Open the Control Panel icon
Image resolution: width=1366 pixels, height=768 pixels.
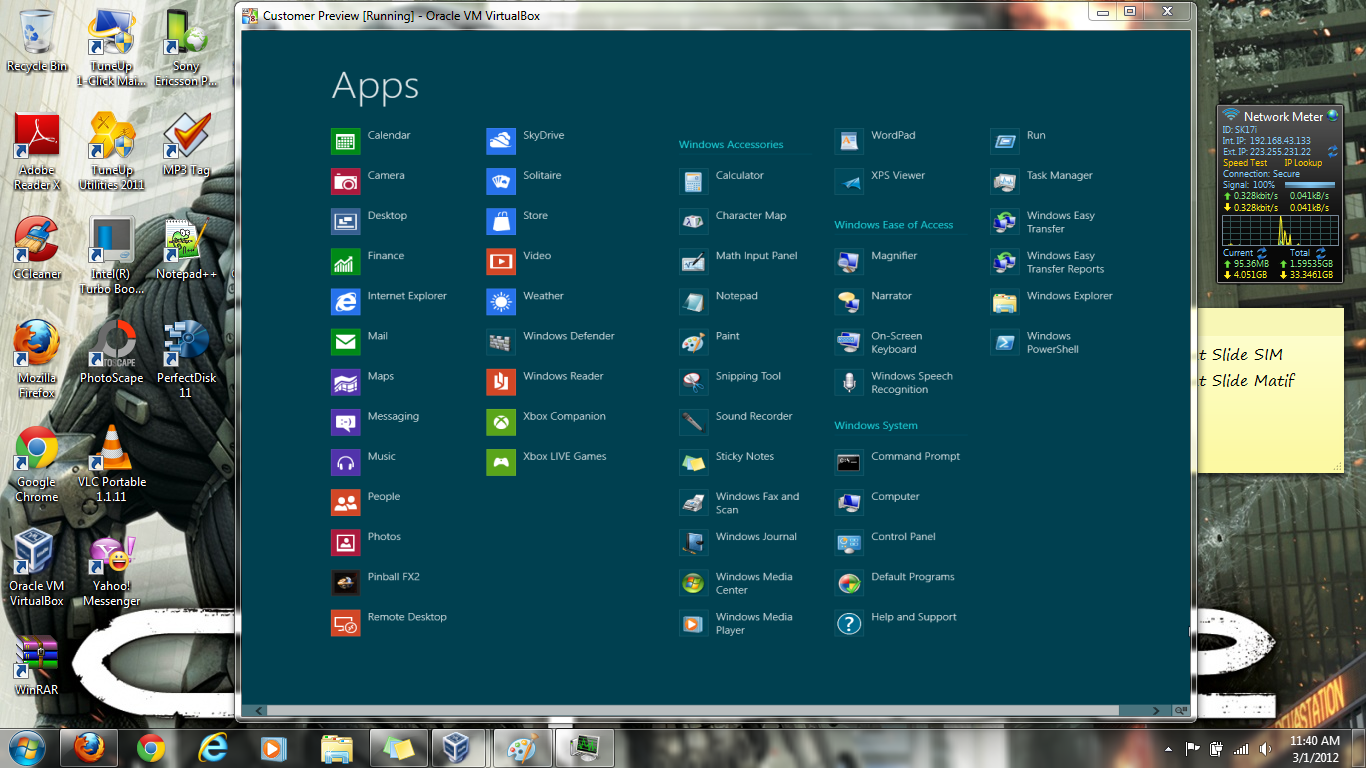(849, 543)
